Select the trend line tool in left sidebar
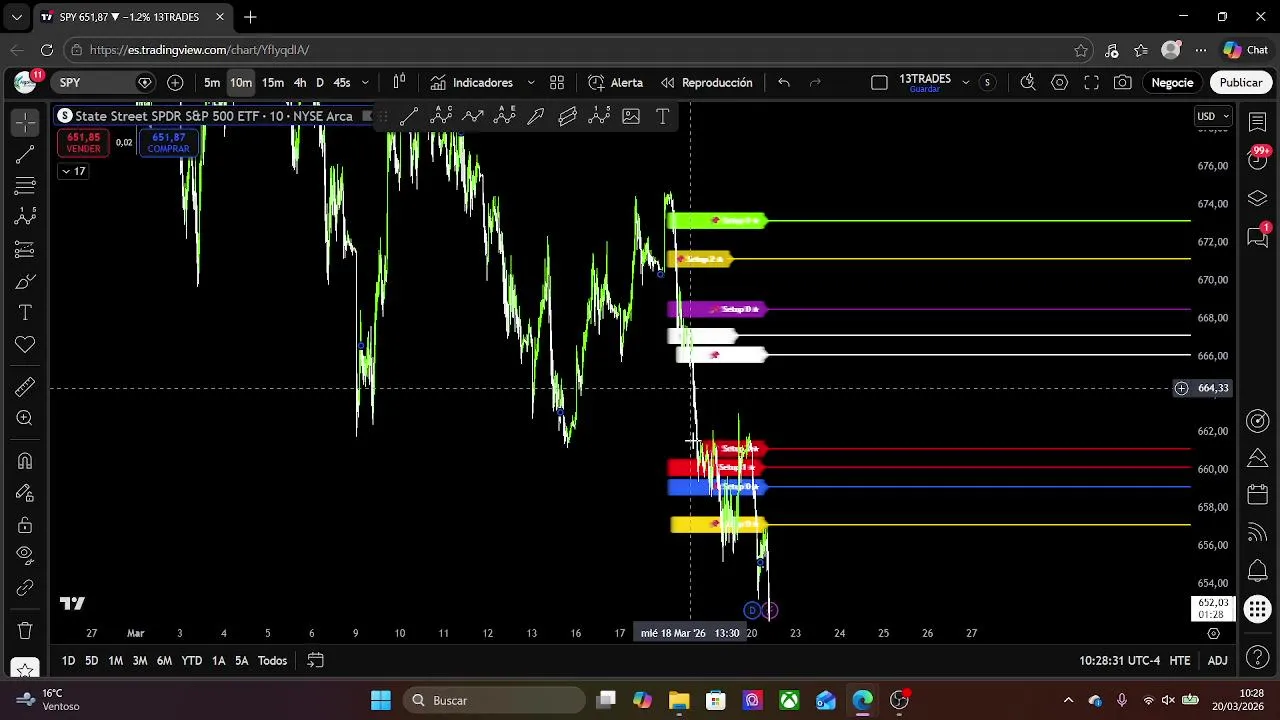Screen dimensions: 1280x720 tap(25, 154)
